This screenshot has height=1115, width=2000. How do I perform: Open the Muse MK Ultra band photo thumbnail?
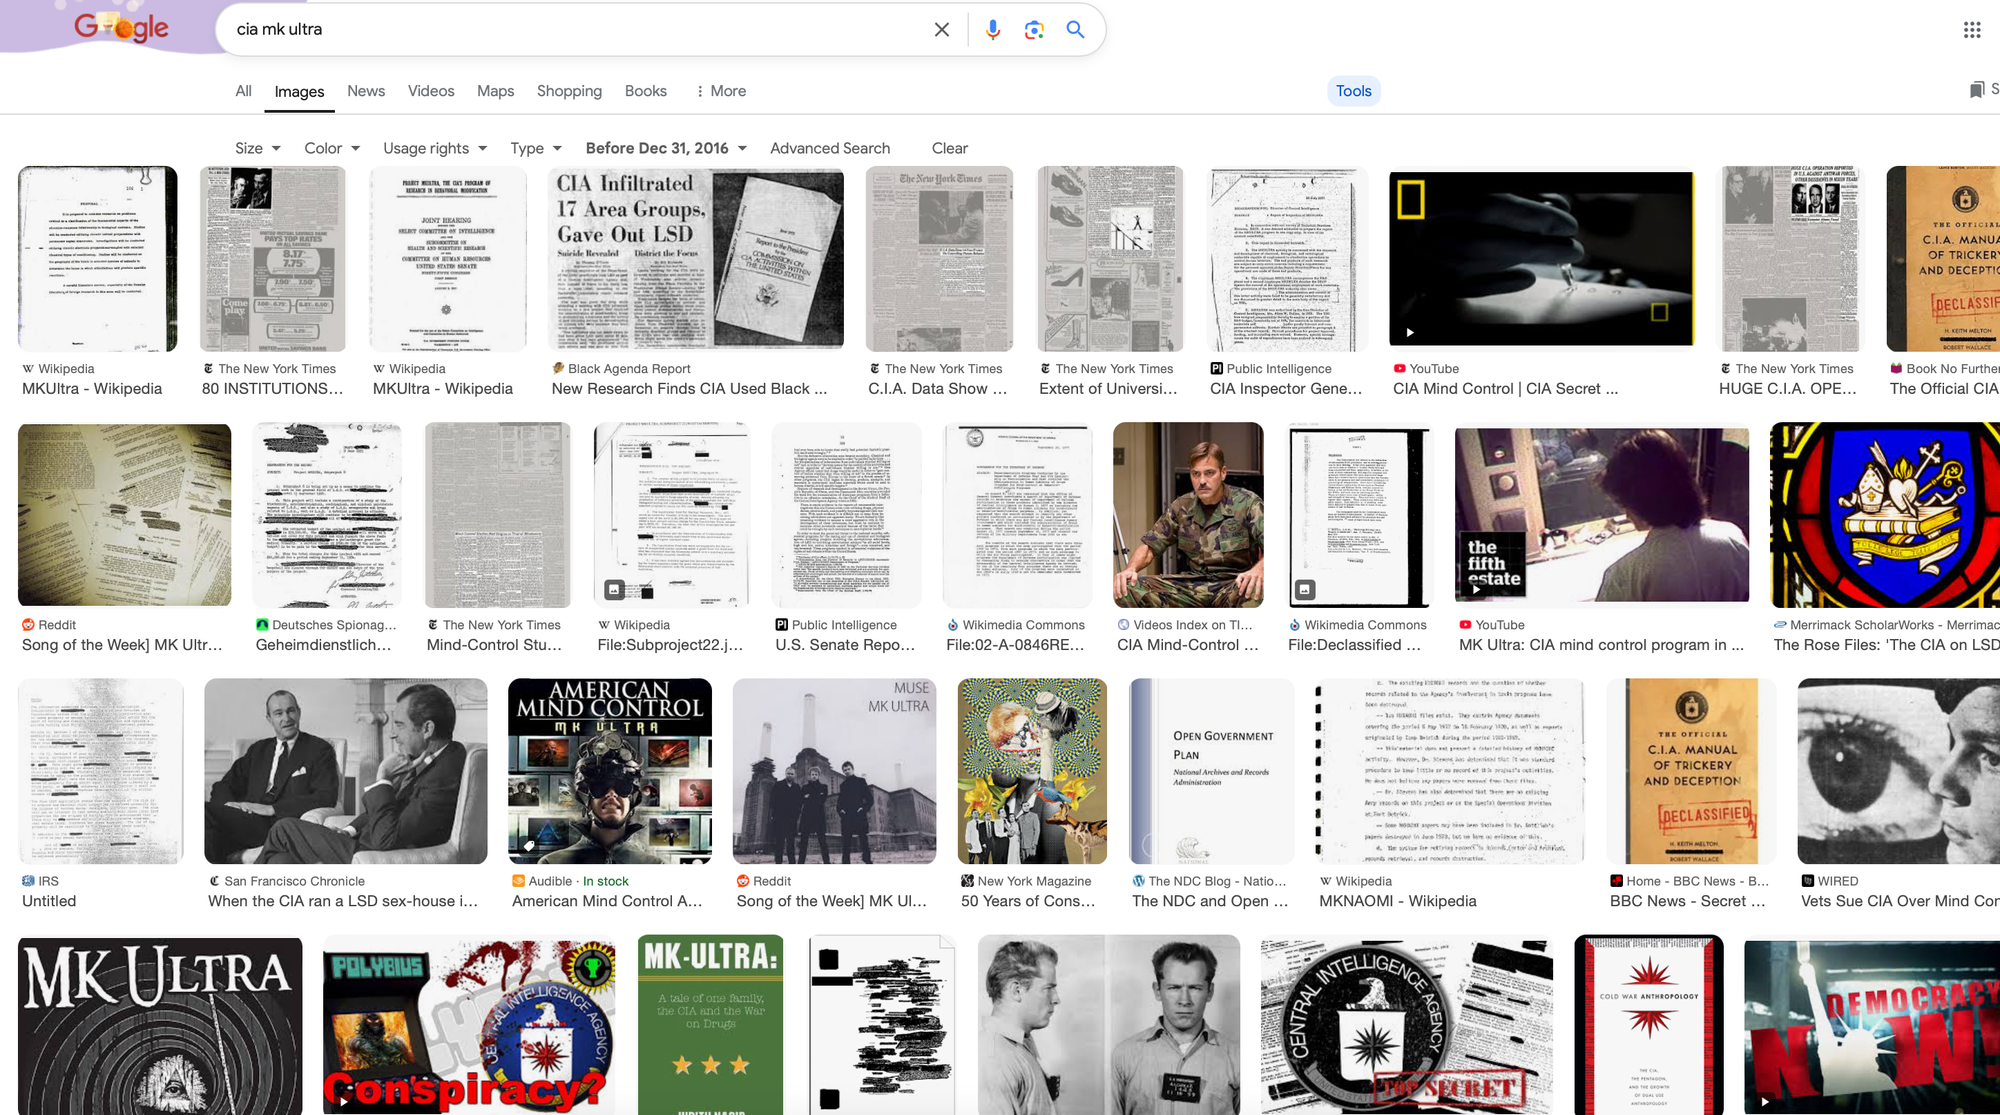click(x=834, y=771)
